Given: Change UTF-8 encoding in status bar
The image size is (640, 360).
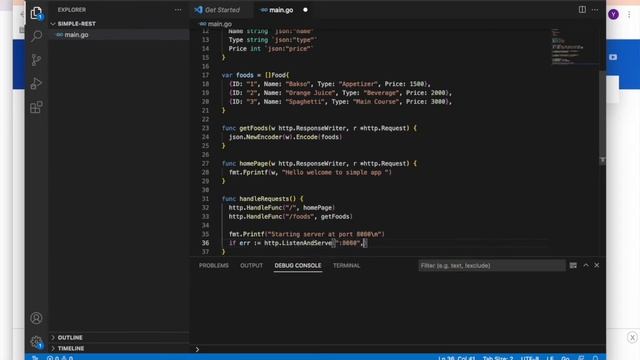Looking at the screenshot, I should [529, 358].
